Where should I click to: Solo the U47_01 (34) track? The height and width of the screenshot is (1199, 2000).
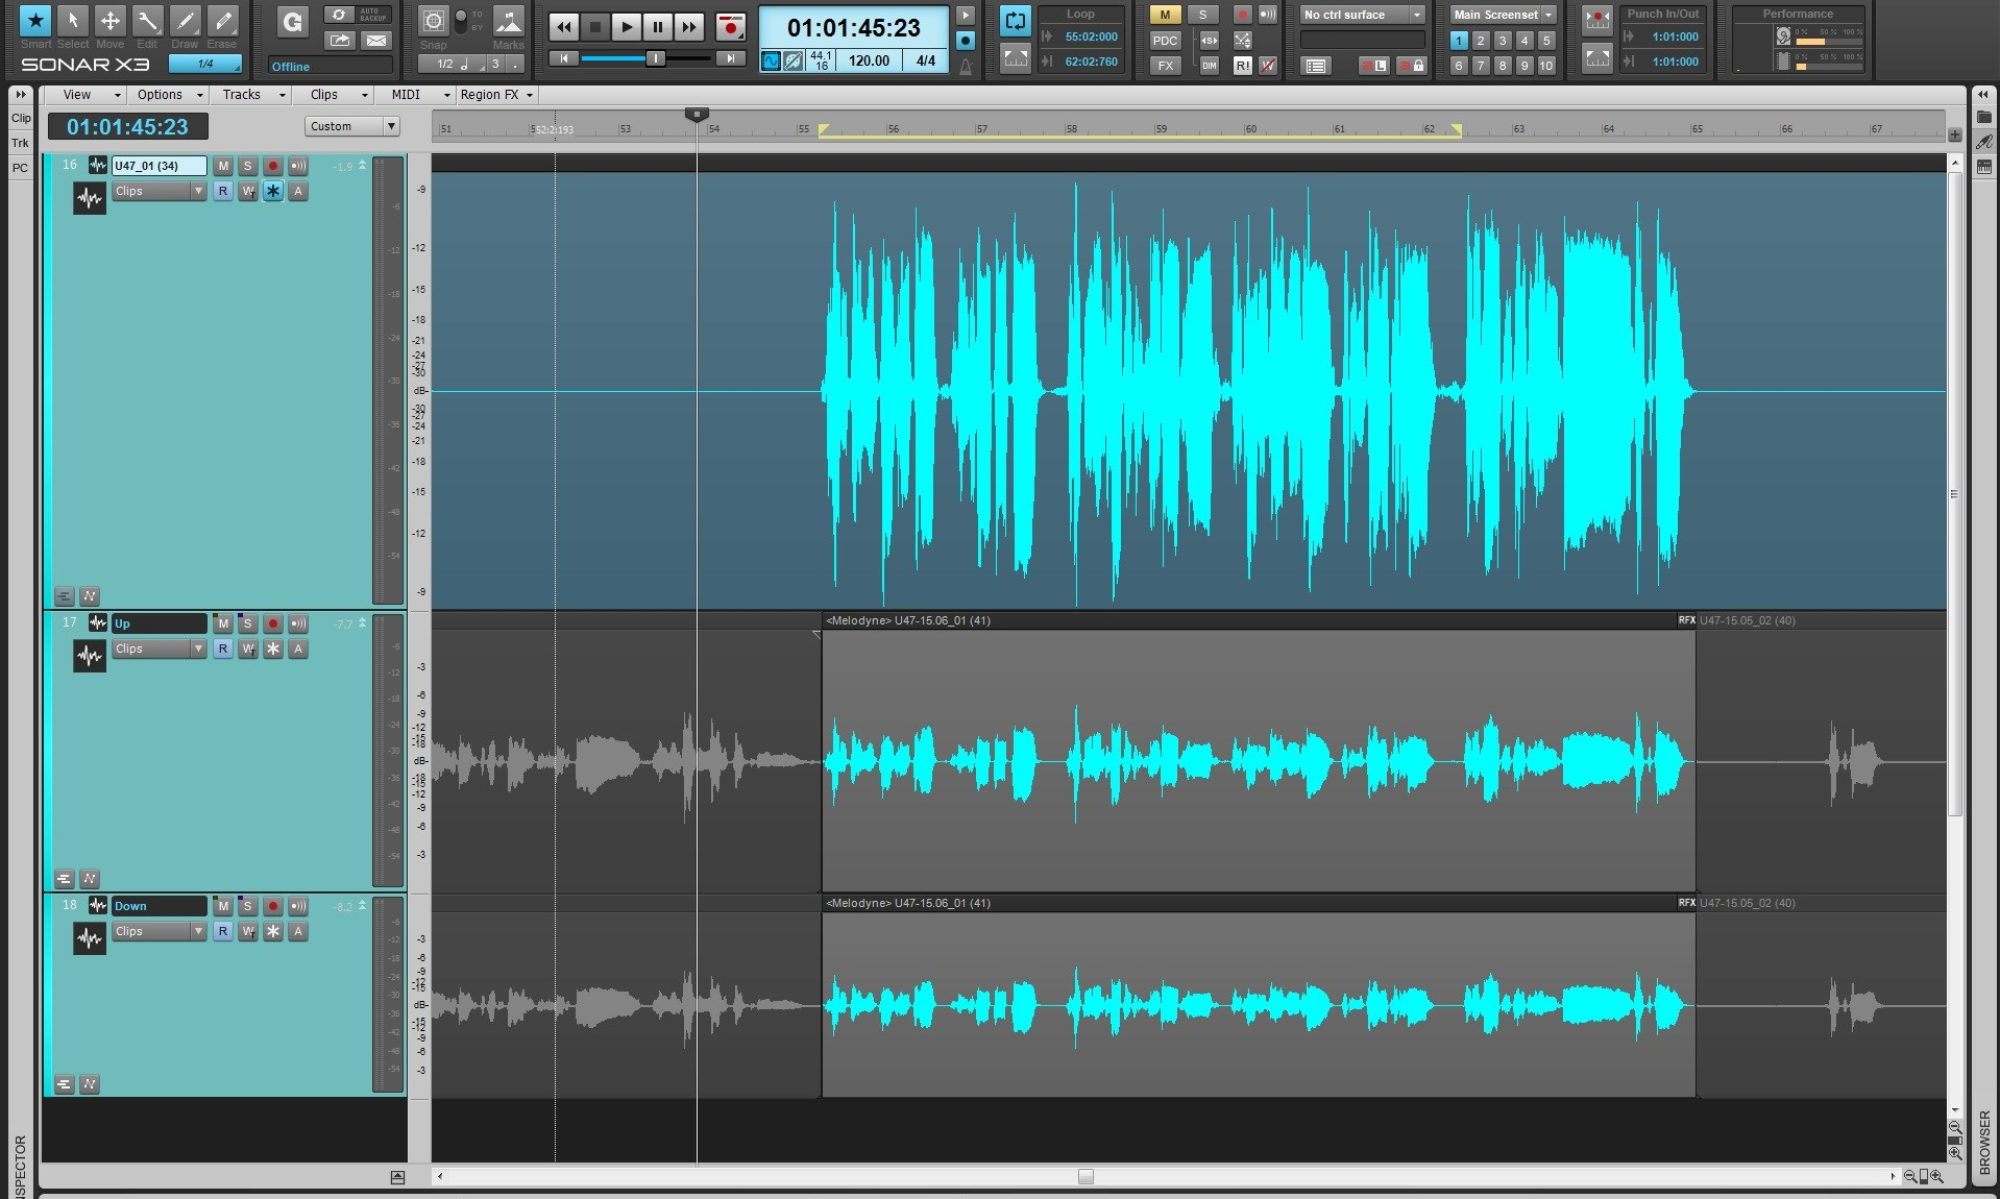(x=248, y=166)
